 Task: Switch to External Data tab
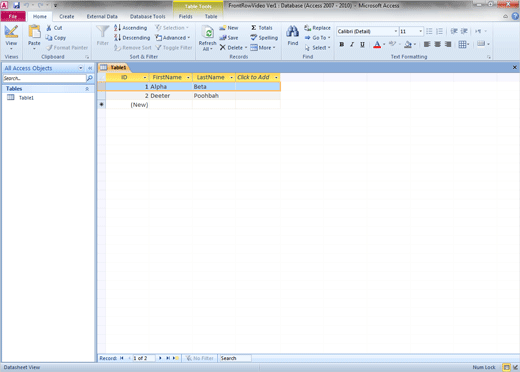pyautogui.click(x=102, y=16)
